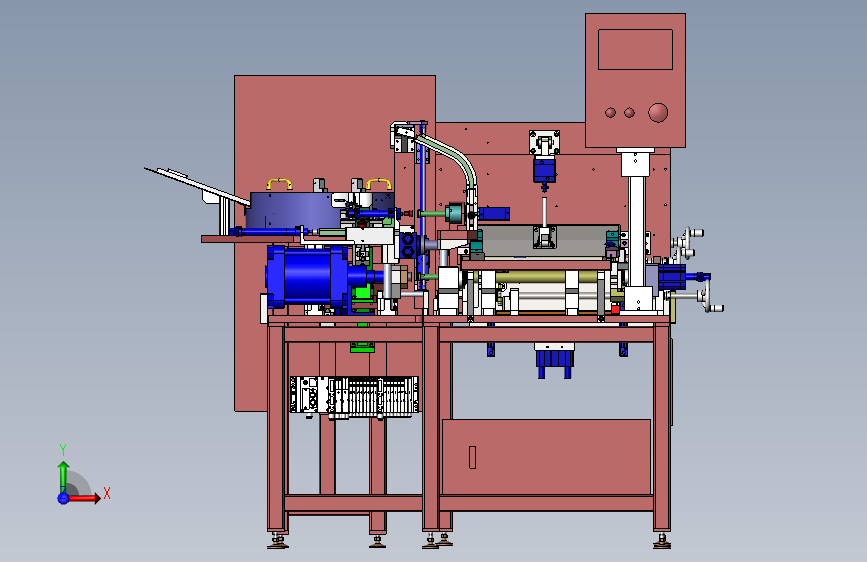867x562 pixels.
Task: Select the large round knob on control panel
Action: [658, 112]
